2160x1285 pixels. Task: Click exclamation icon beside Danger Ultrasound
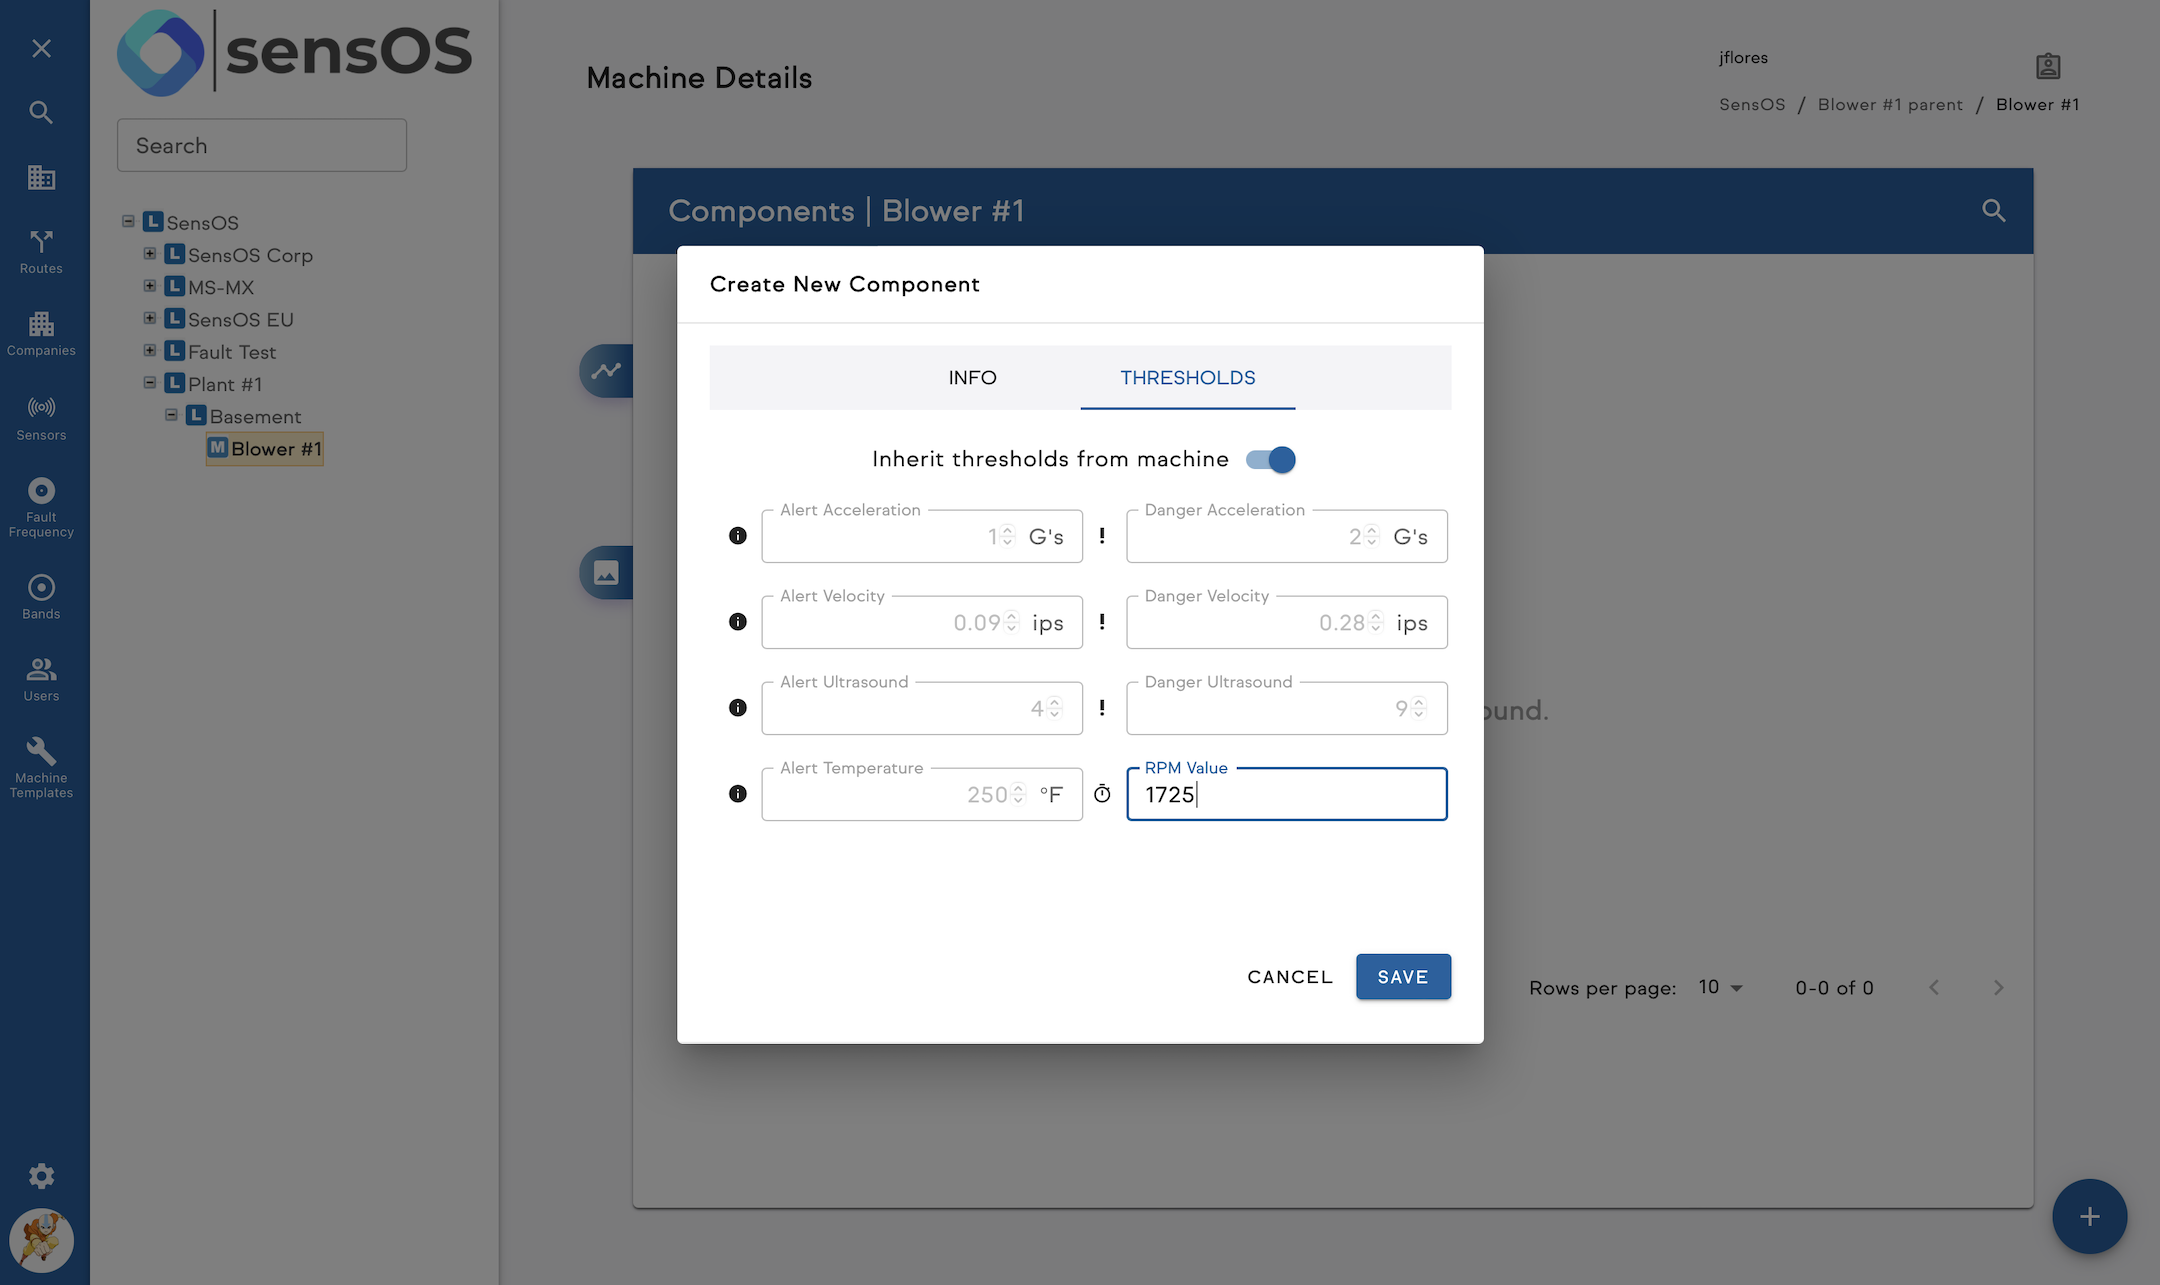click(1102, 708)
